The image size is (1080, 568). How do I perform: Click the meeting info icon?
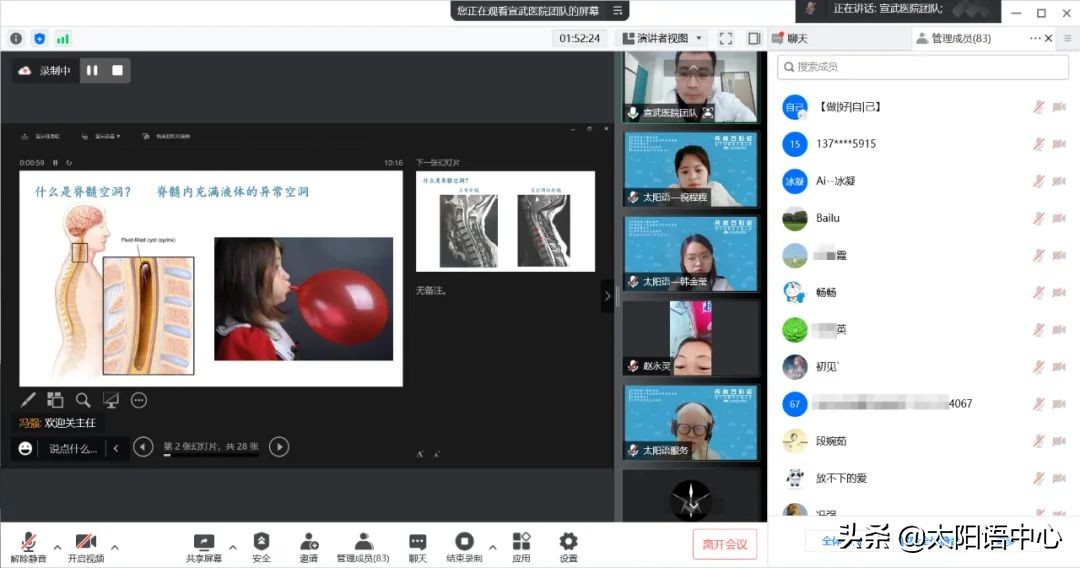16,39
